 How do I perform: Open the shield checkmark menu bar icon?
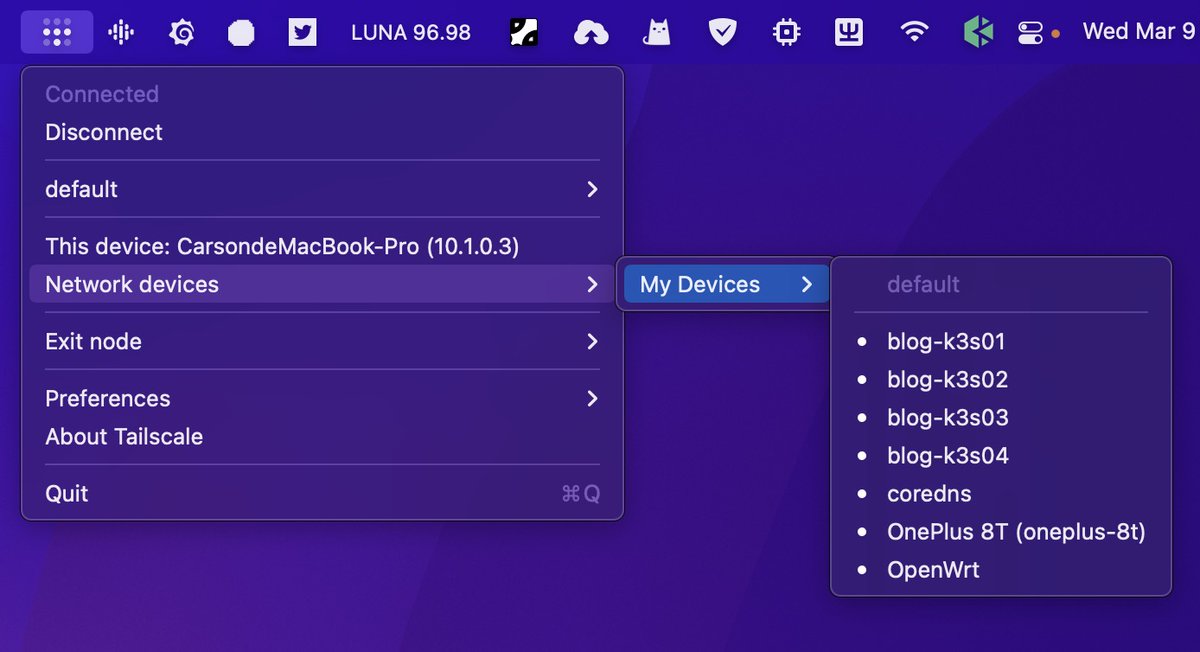[722, 33]
